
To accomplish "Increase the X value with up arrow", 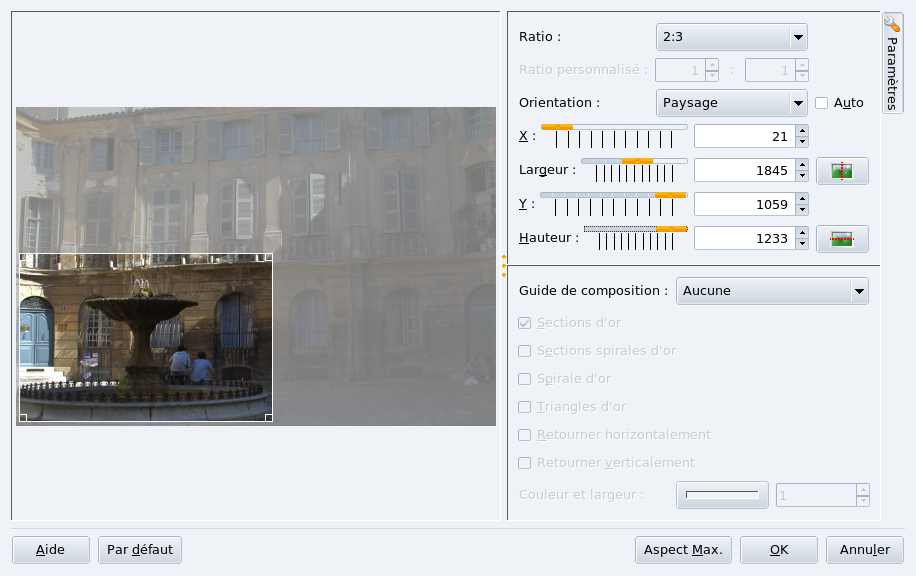I will pos(802,130).
